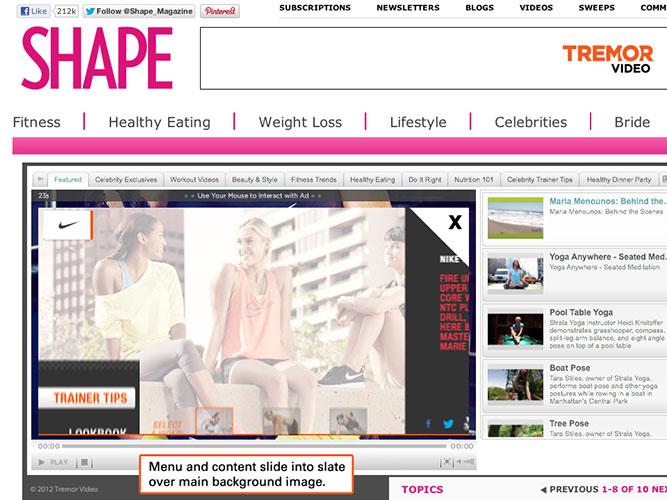Go to previous page using Previous arrow

(545, 490)
